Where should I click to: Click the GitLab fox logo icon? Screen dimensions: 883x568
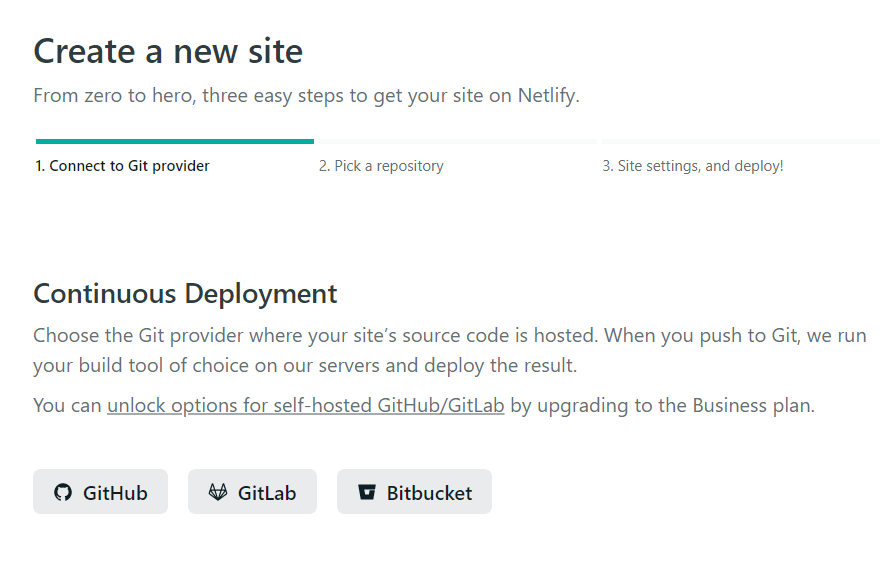[218, 493]
